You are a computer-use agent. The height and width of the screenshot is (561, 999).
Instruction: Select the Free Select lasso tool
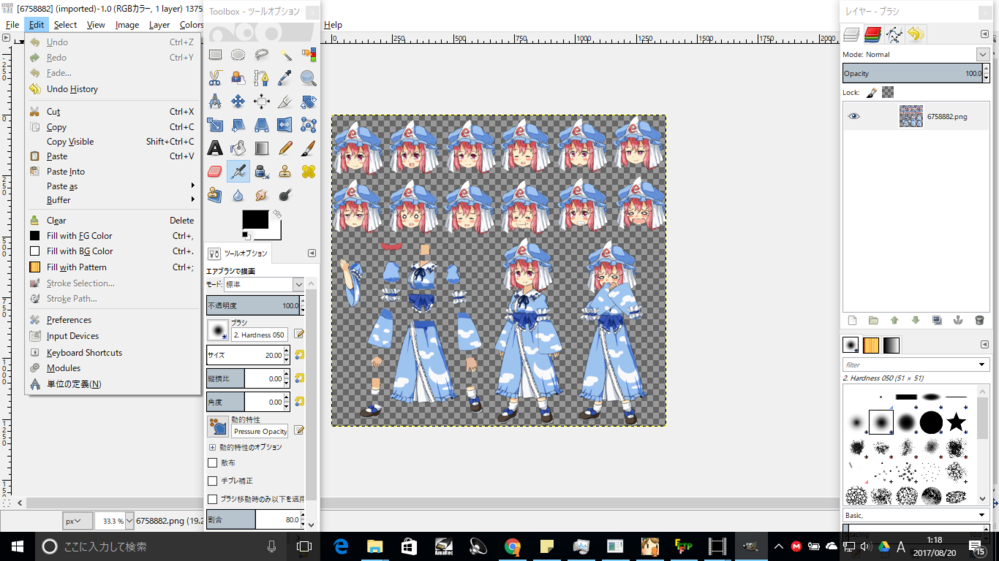pos(261,55)
